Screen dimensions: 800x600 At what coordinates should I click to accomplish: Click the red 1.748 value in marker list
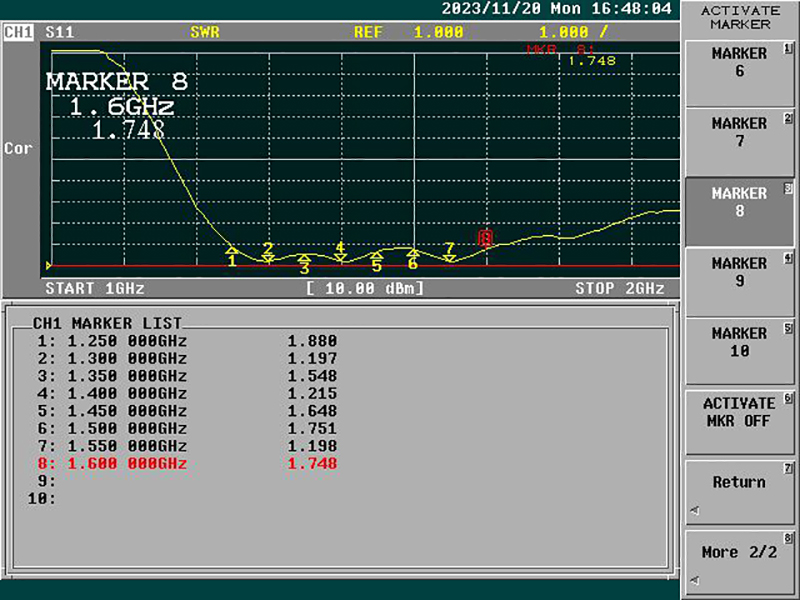click(x=312, y=463)
